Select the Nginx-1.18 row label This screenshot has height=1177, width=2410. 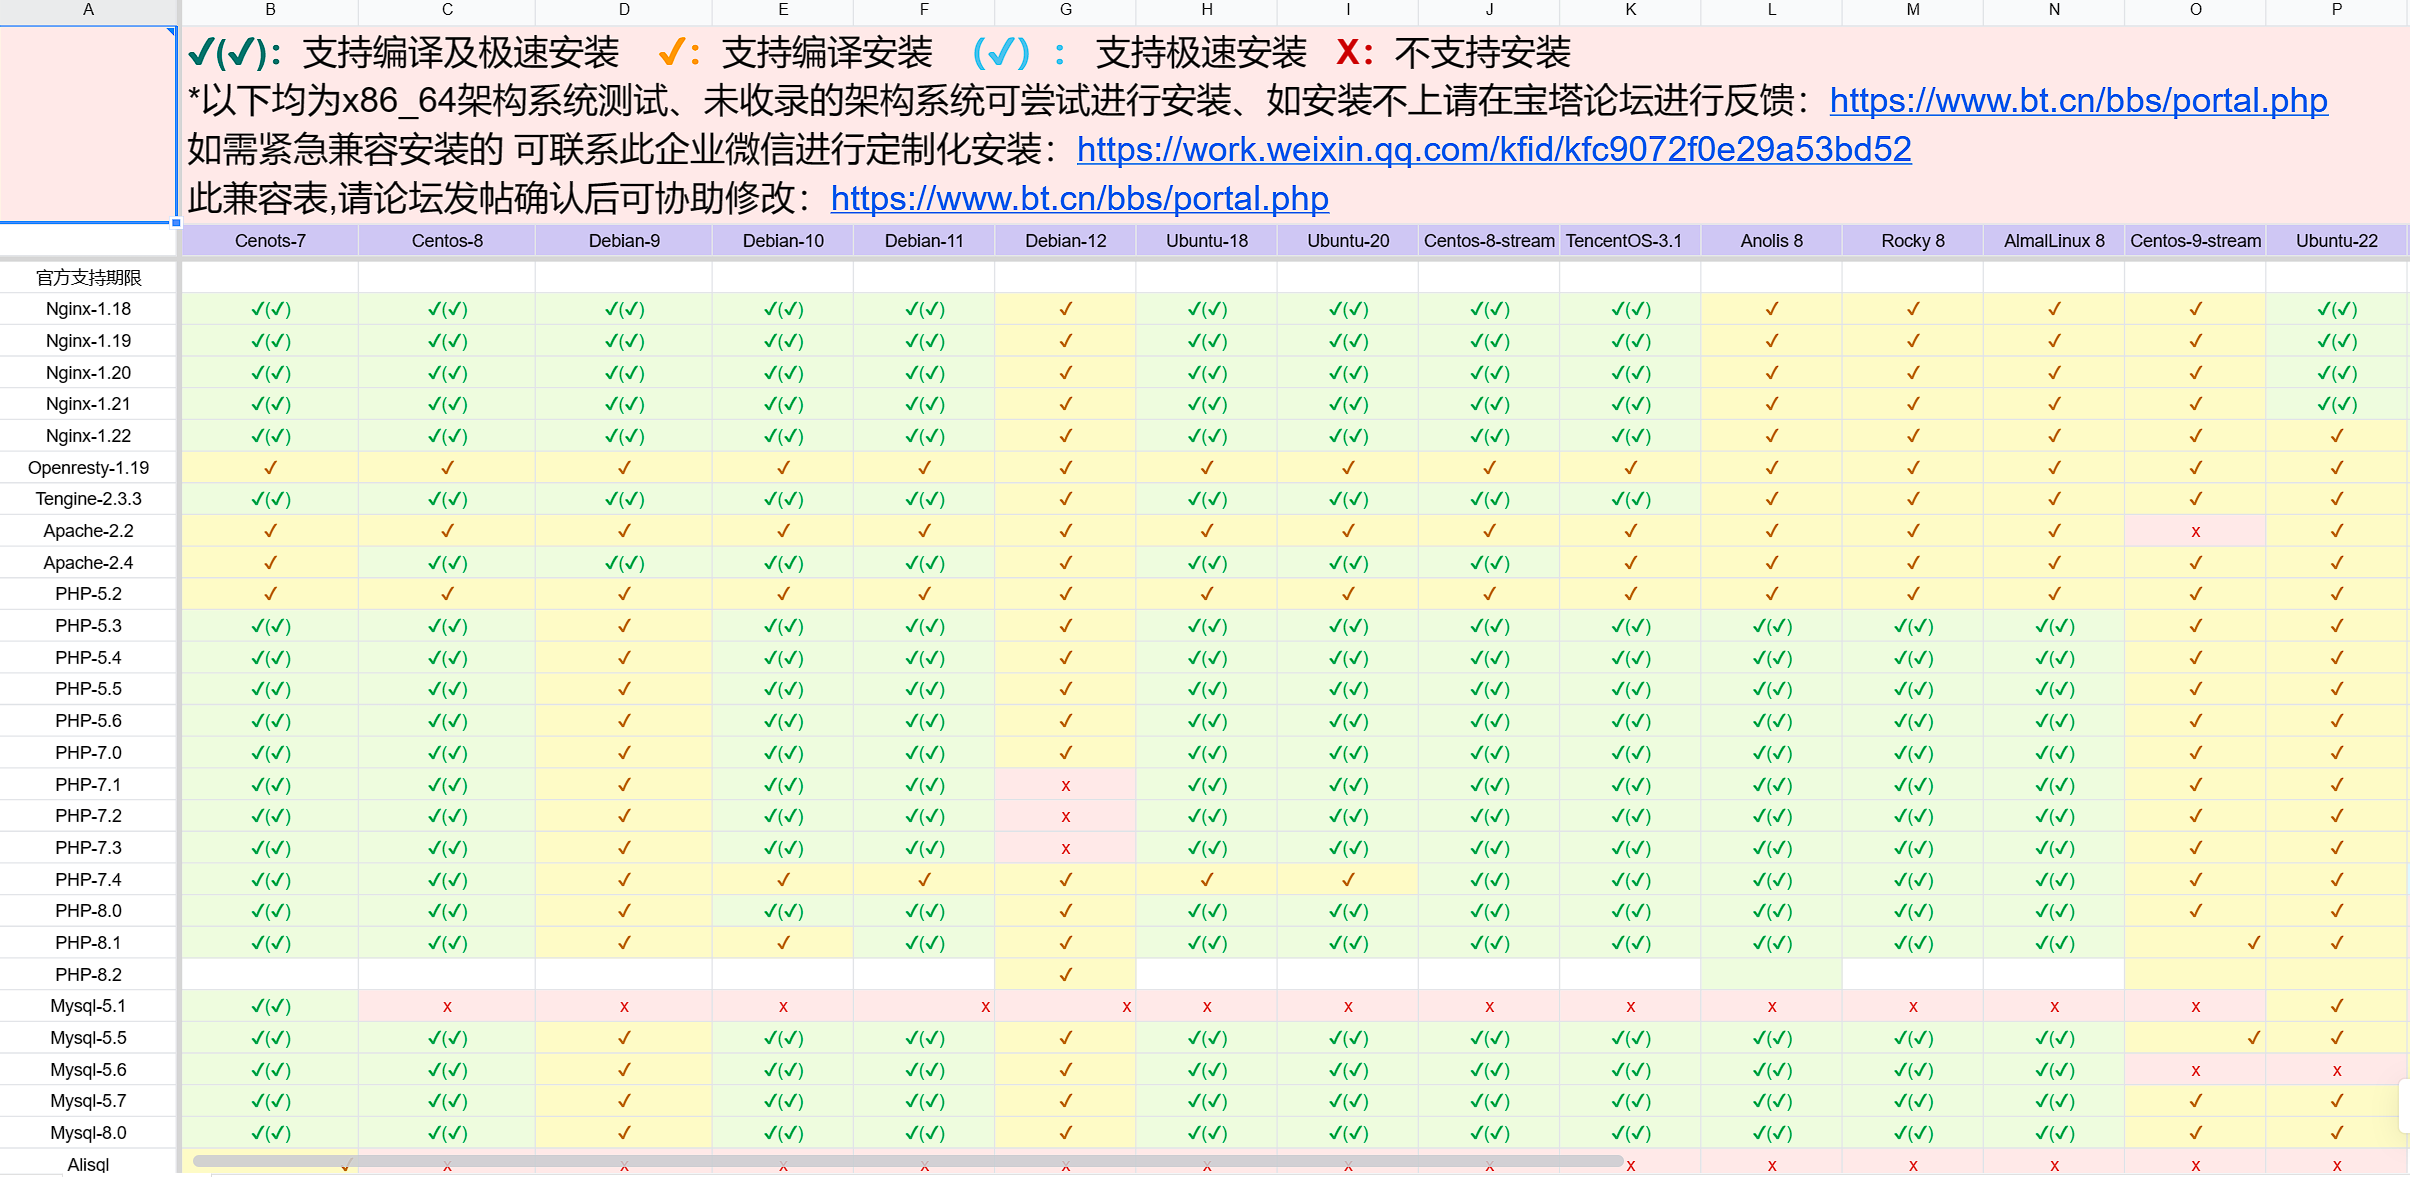[88, 309]
